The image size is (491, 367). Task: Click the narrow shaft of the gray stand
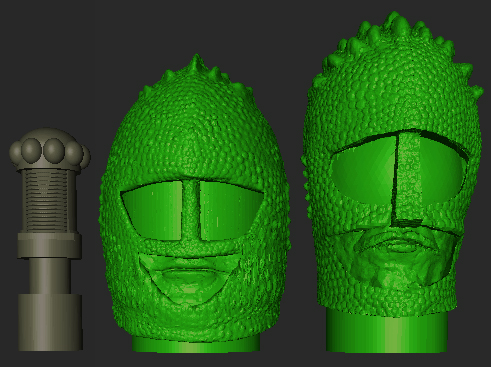[50, 276]
